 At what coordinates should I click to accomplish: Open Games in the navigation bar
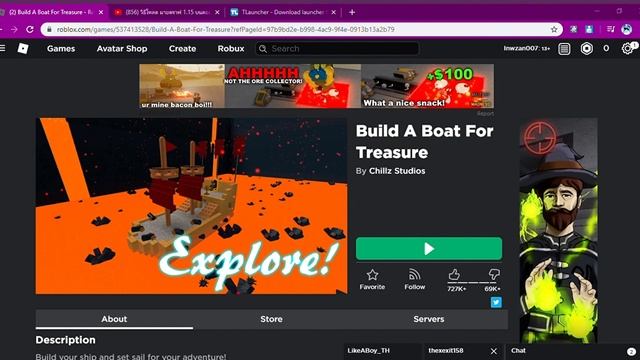(61, 49)
